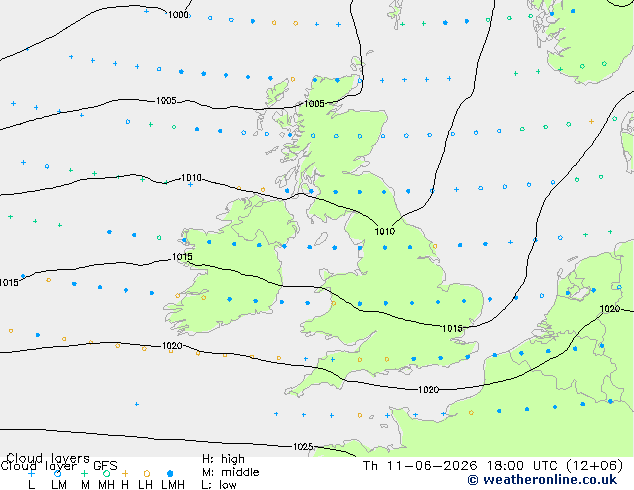Click the 'M: middle' key text

click(230, 472)
